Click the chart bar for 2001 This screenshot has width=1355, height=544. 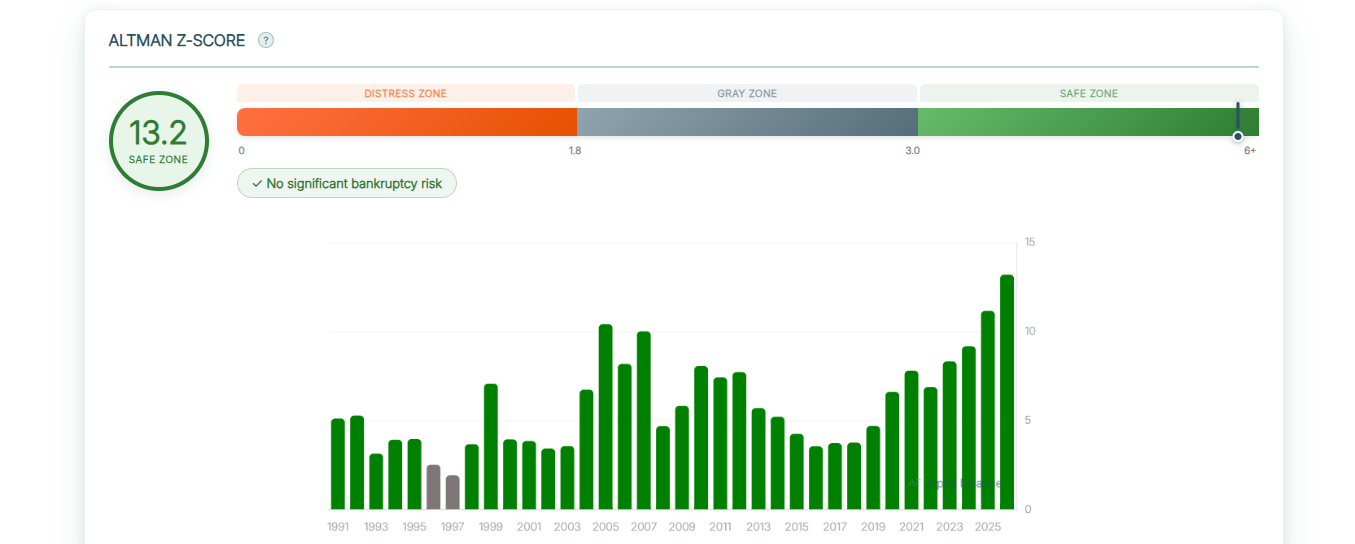click(529, 475)
